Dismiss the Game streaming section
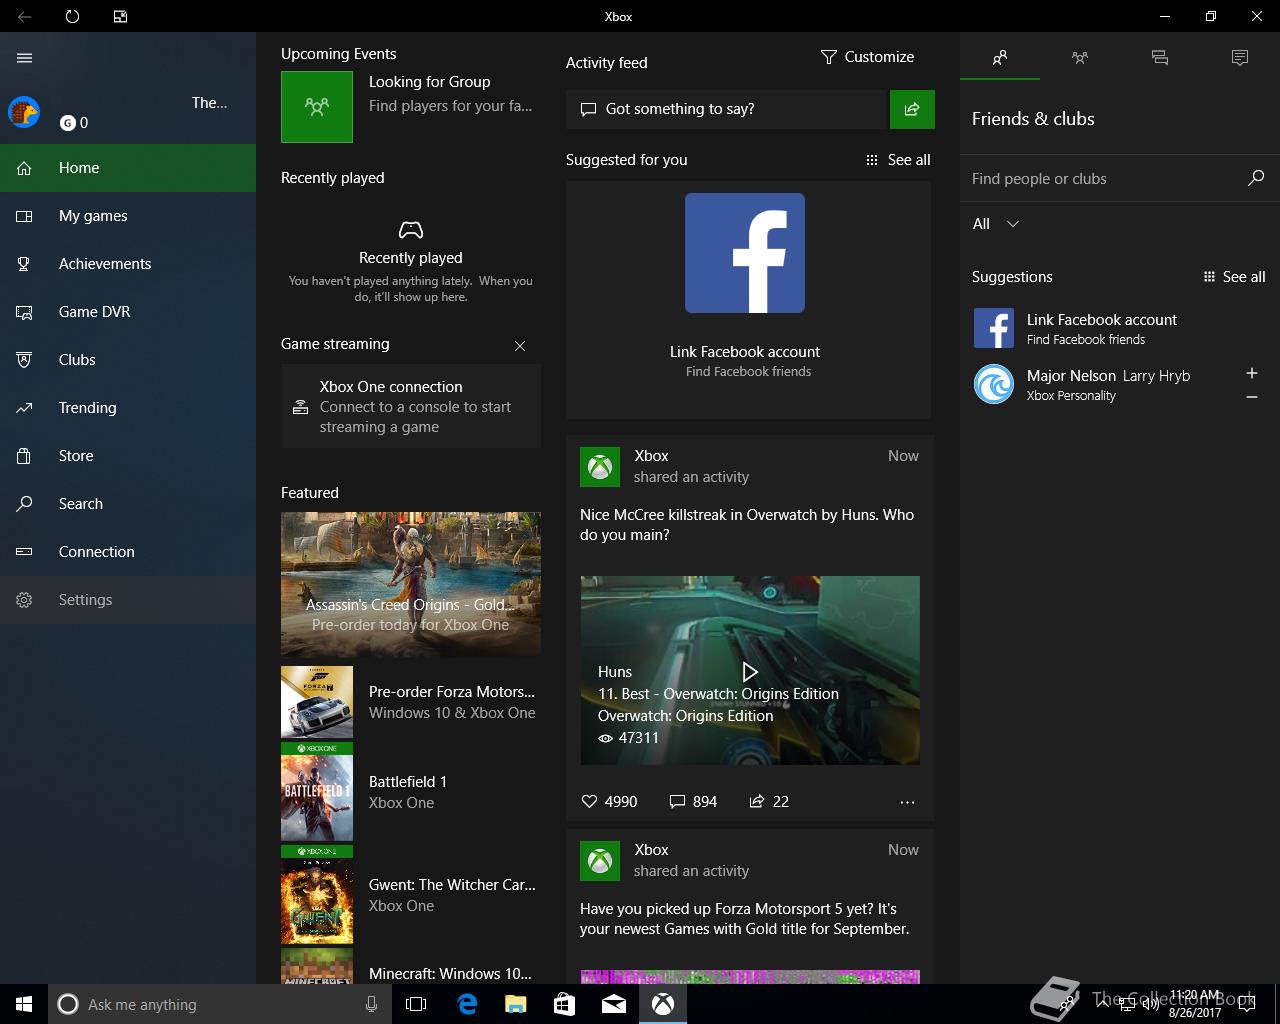1280x1024 pixels. [520, 346]
